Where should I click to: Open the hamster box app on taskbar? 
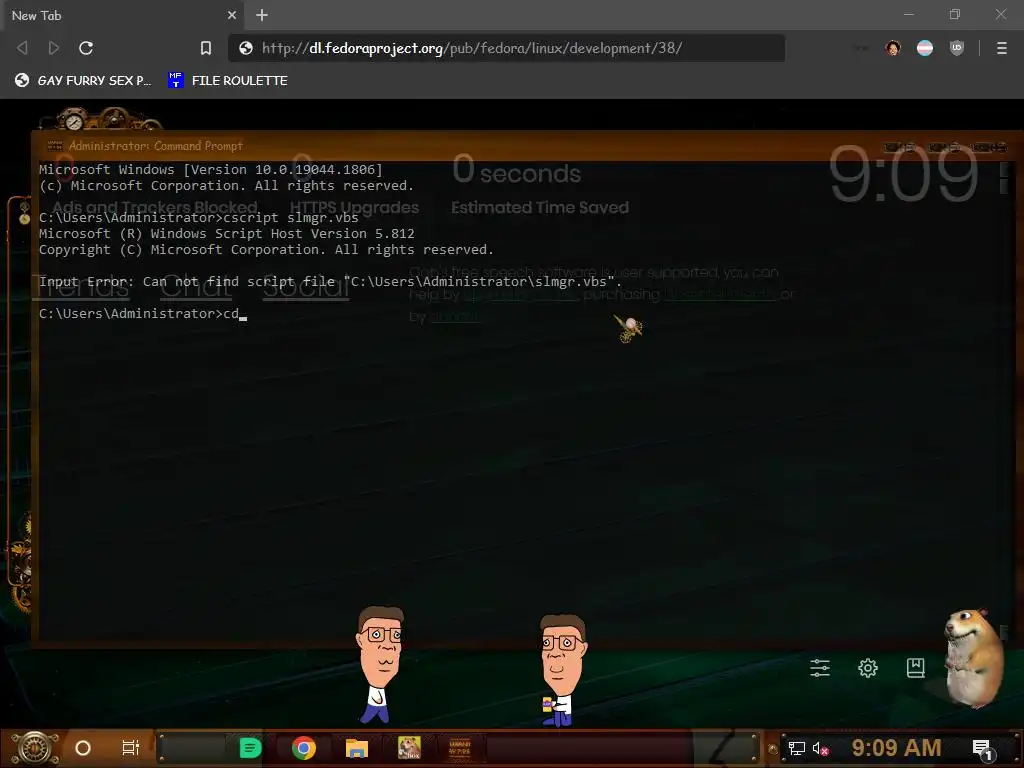(x=409, y=748)
